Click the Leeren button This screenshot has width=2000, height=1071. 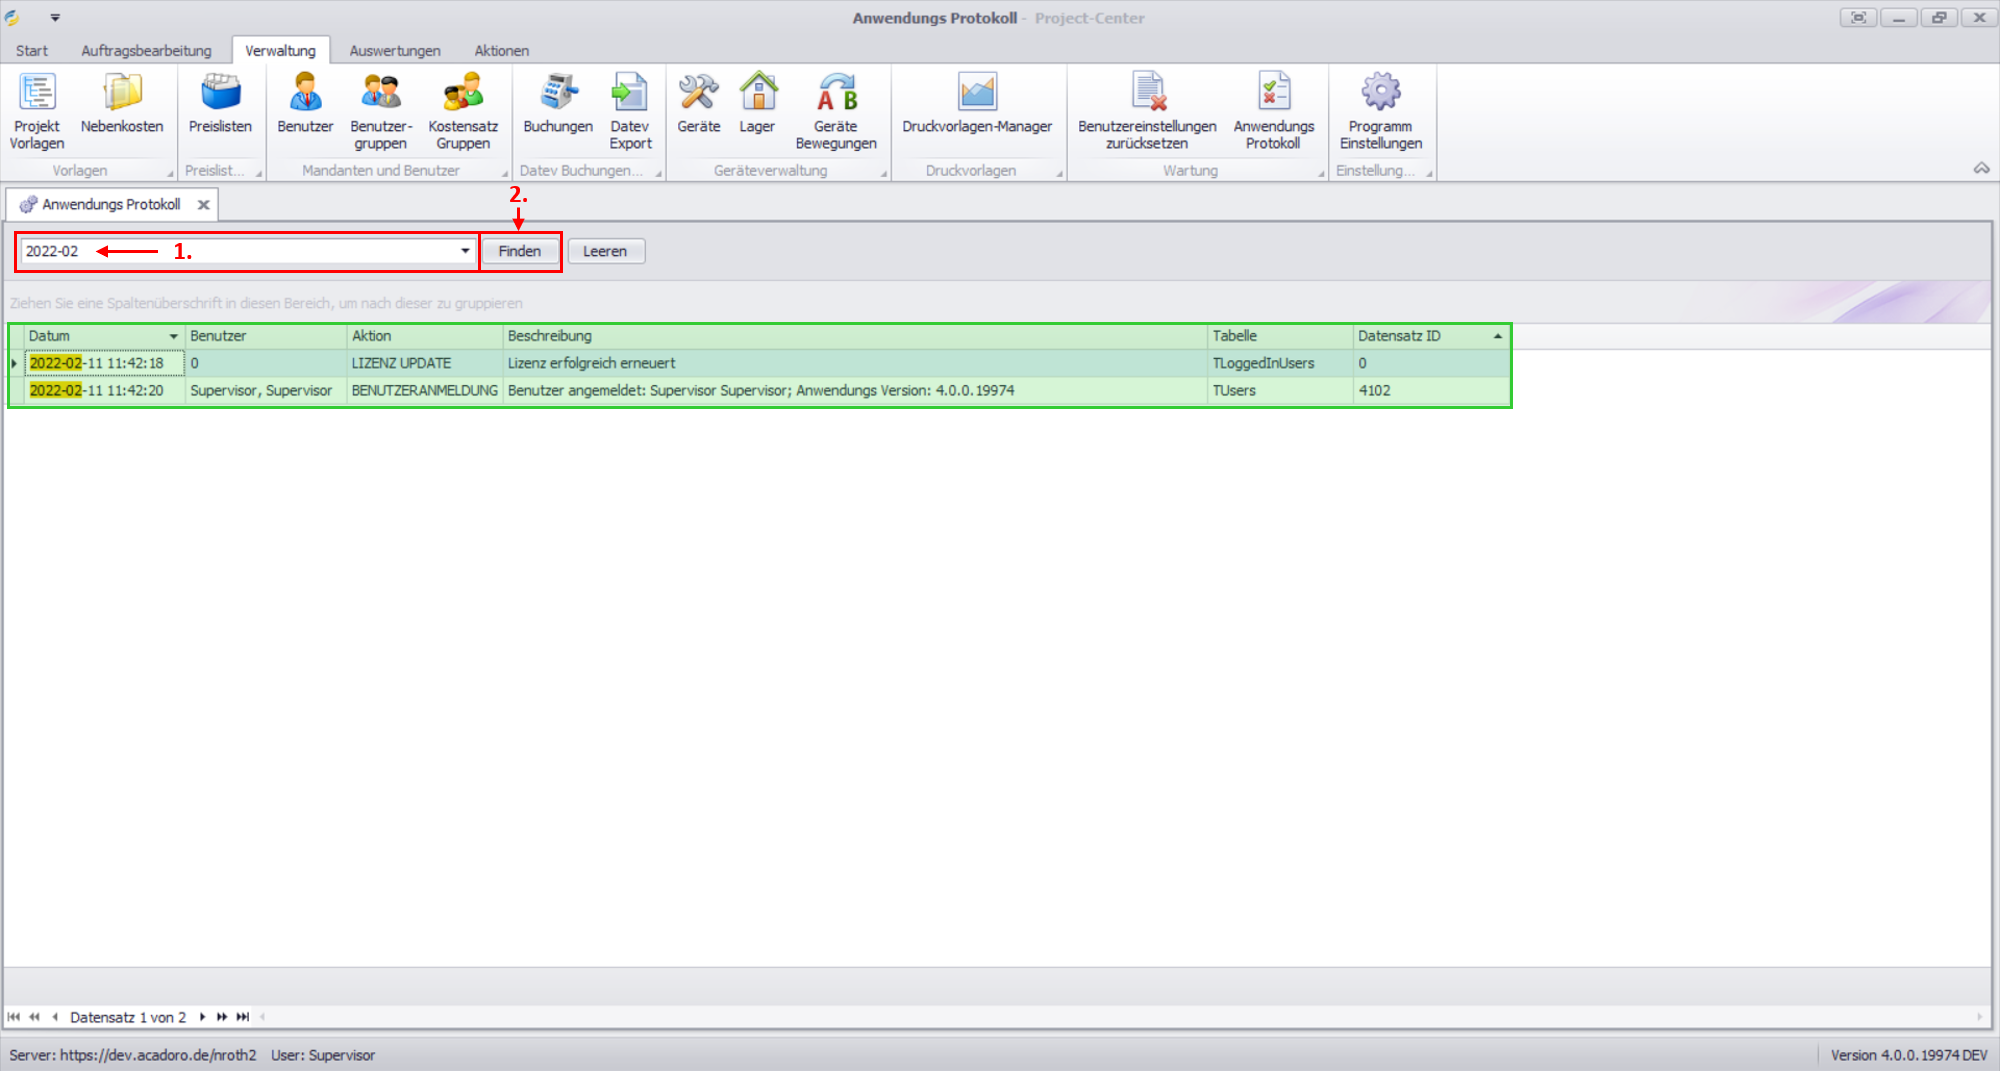[605, 251]
